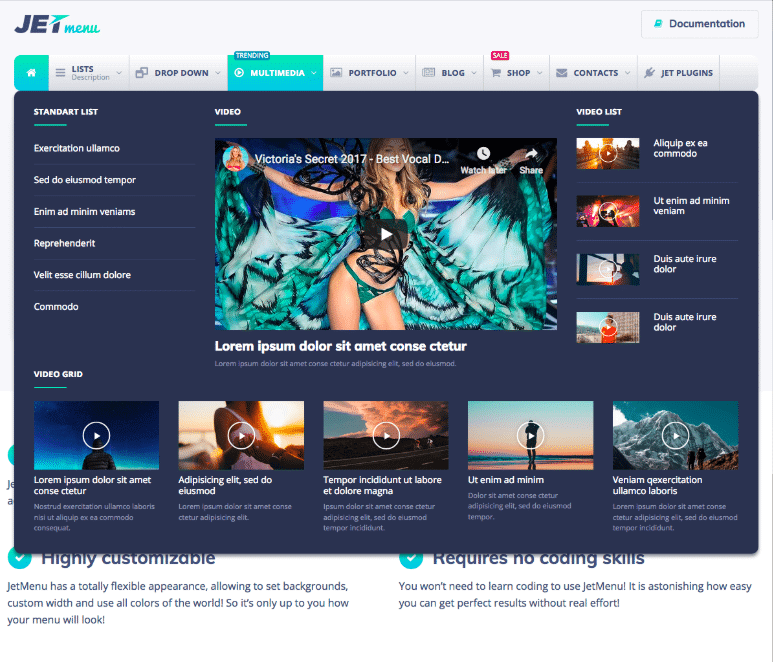This screenshot has width=773, height=662.
Task: Click the Share arrow on the video
Action: 531,153
